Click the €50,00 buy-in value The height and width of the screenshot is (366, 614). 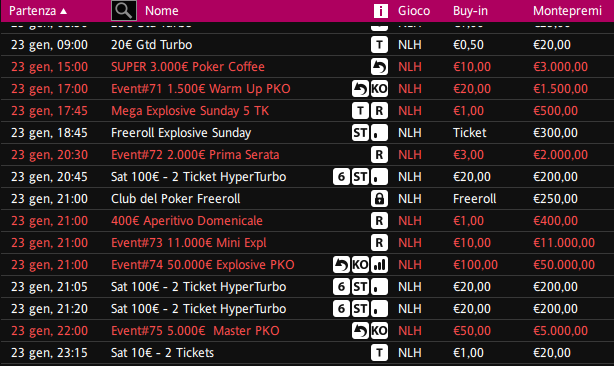(472, 331)
